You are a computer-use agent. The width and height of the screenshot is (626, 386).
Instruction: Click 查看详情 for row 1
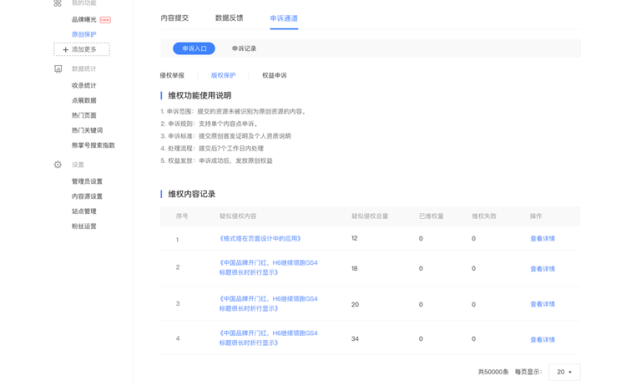(543, 239)
